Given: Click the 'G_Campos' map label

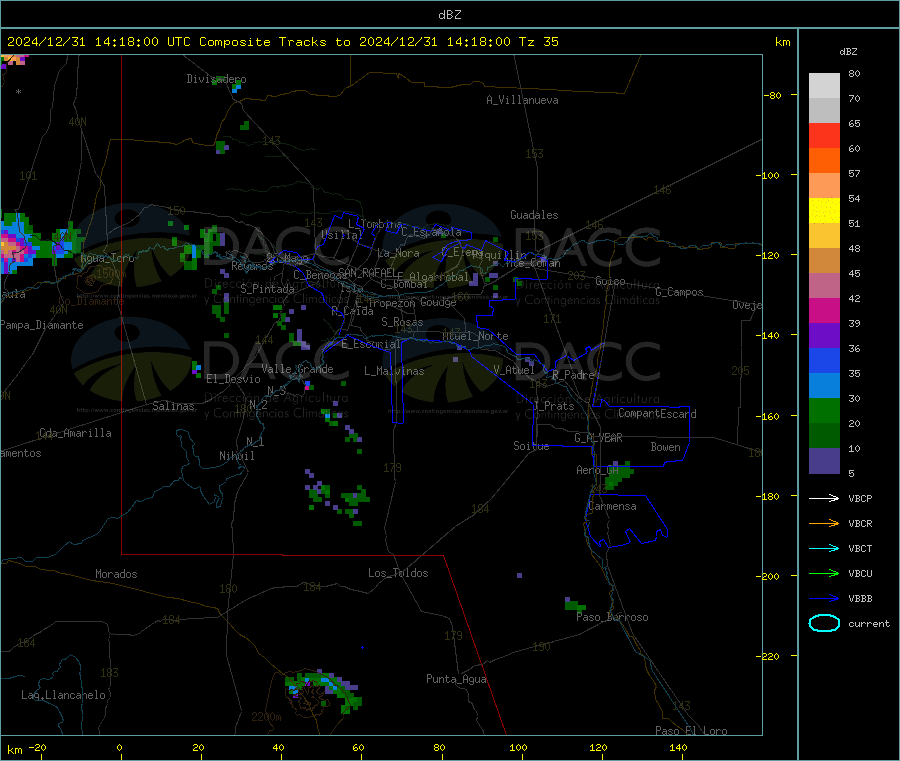Looking at the screenshot, I should click(x=679, y=292).
